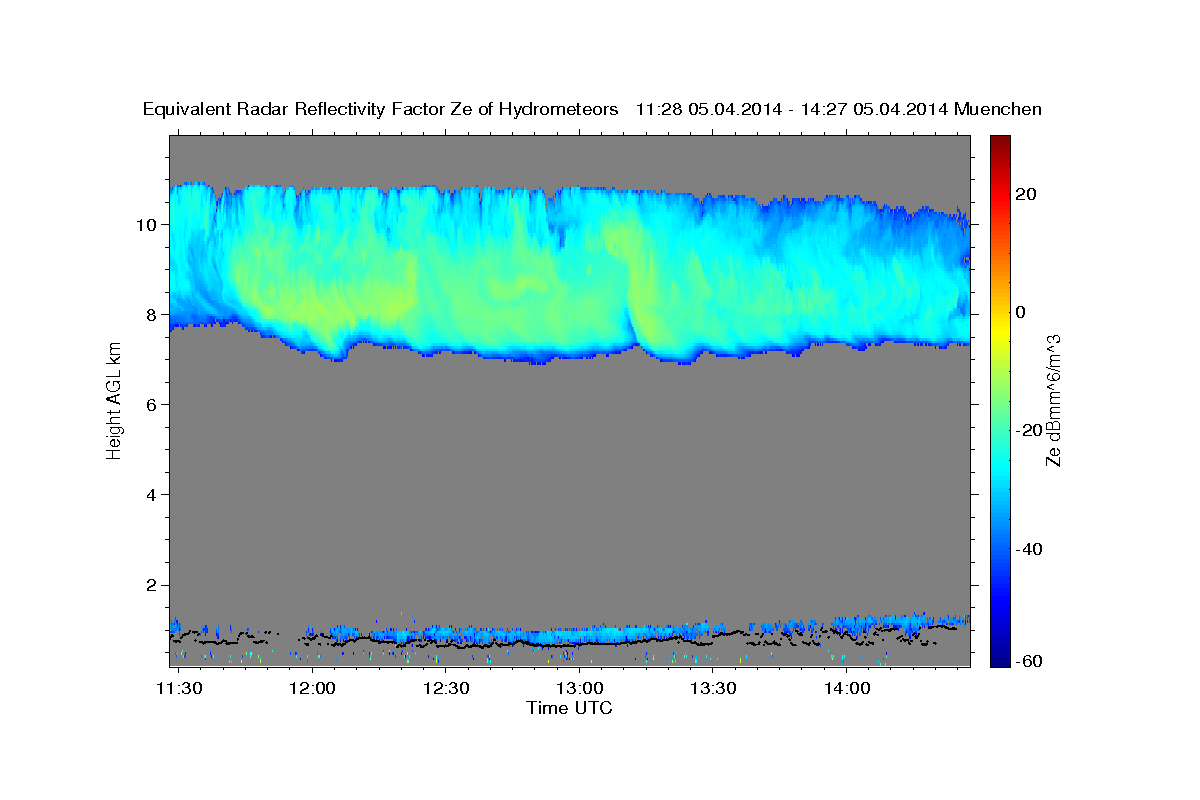The image size is (1200, 800).
Task: Click the plot title 'Equivalent Radar Reflectivity Factor Ze of Hydrometeors'
Action: pos(381,109)
